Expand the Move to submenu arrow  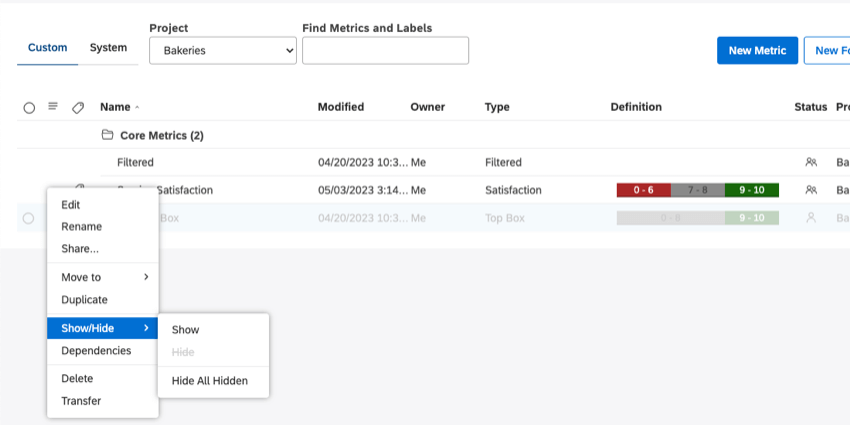coord(146,277)
